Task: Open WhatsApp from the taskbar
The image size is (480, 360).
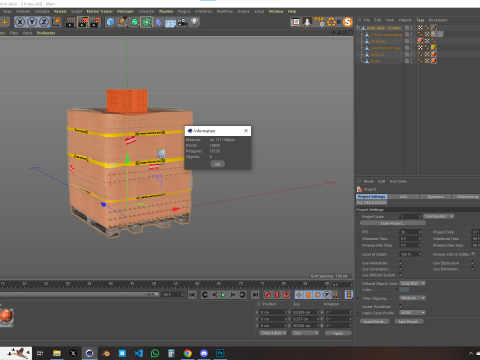Action: (x=155, y=353)
